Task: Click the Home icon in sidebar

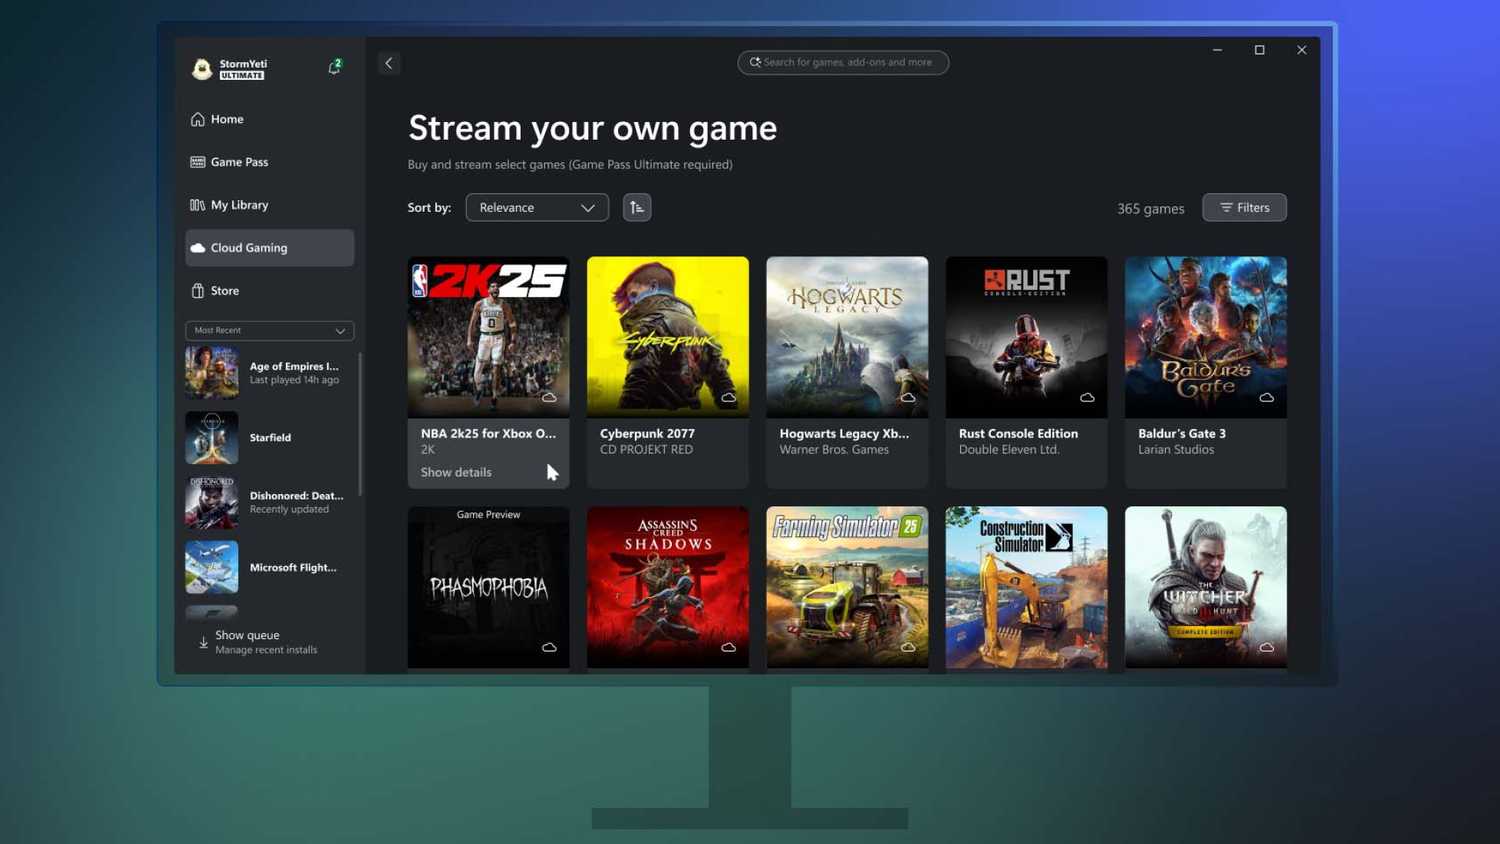Action: point(197,118)
